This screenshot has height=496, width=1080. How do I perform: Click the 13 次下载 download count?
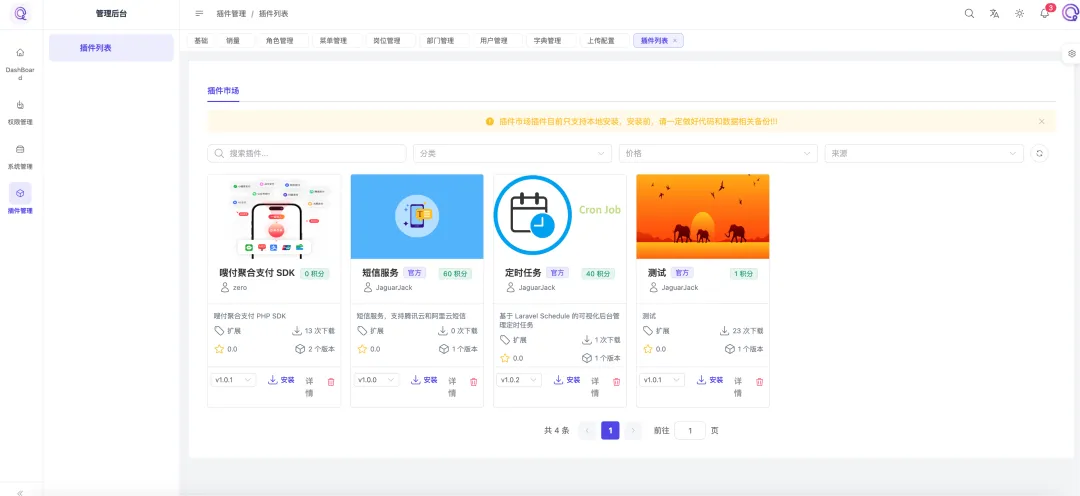pos(313,331)
